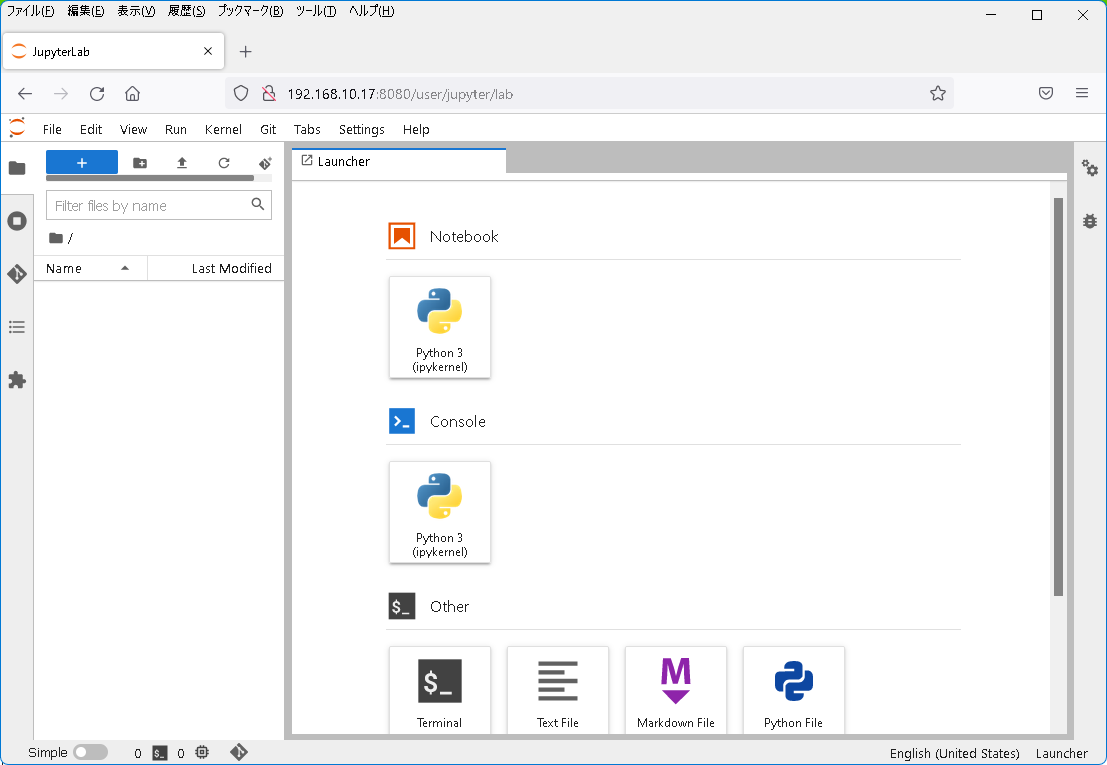Create a New Folder with toolbar icon
This screenshot has height=765, width=1107.
coord(140,163)
